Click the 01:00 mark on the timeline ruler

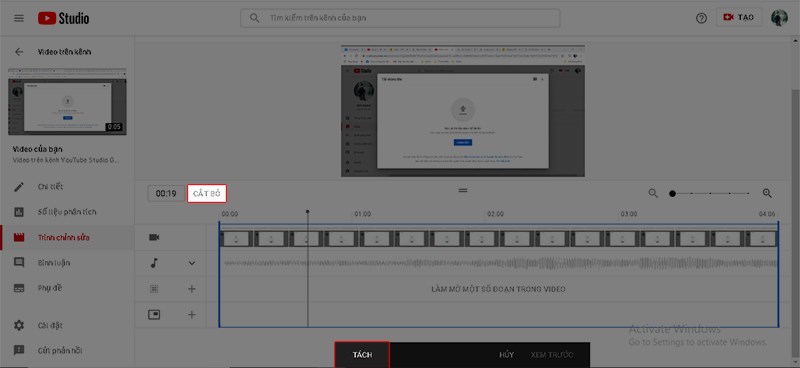[x=362, y=214]
